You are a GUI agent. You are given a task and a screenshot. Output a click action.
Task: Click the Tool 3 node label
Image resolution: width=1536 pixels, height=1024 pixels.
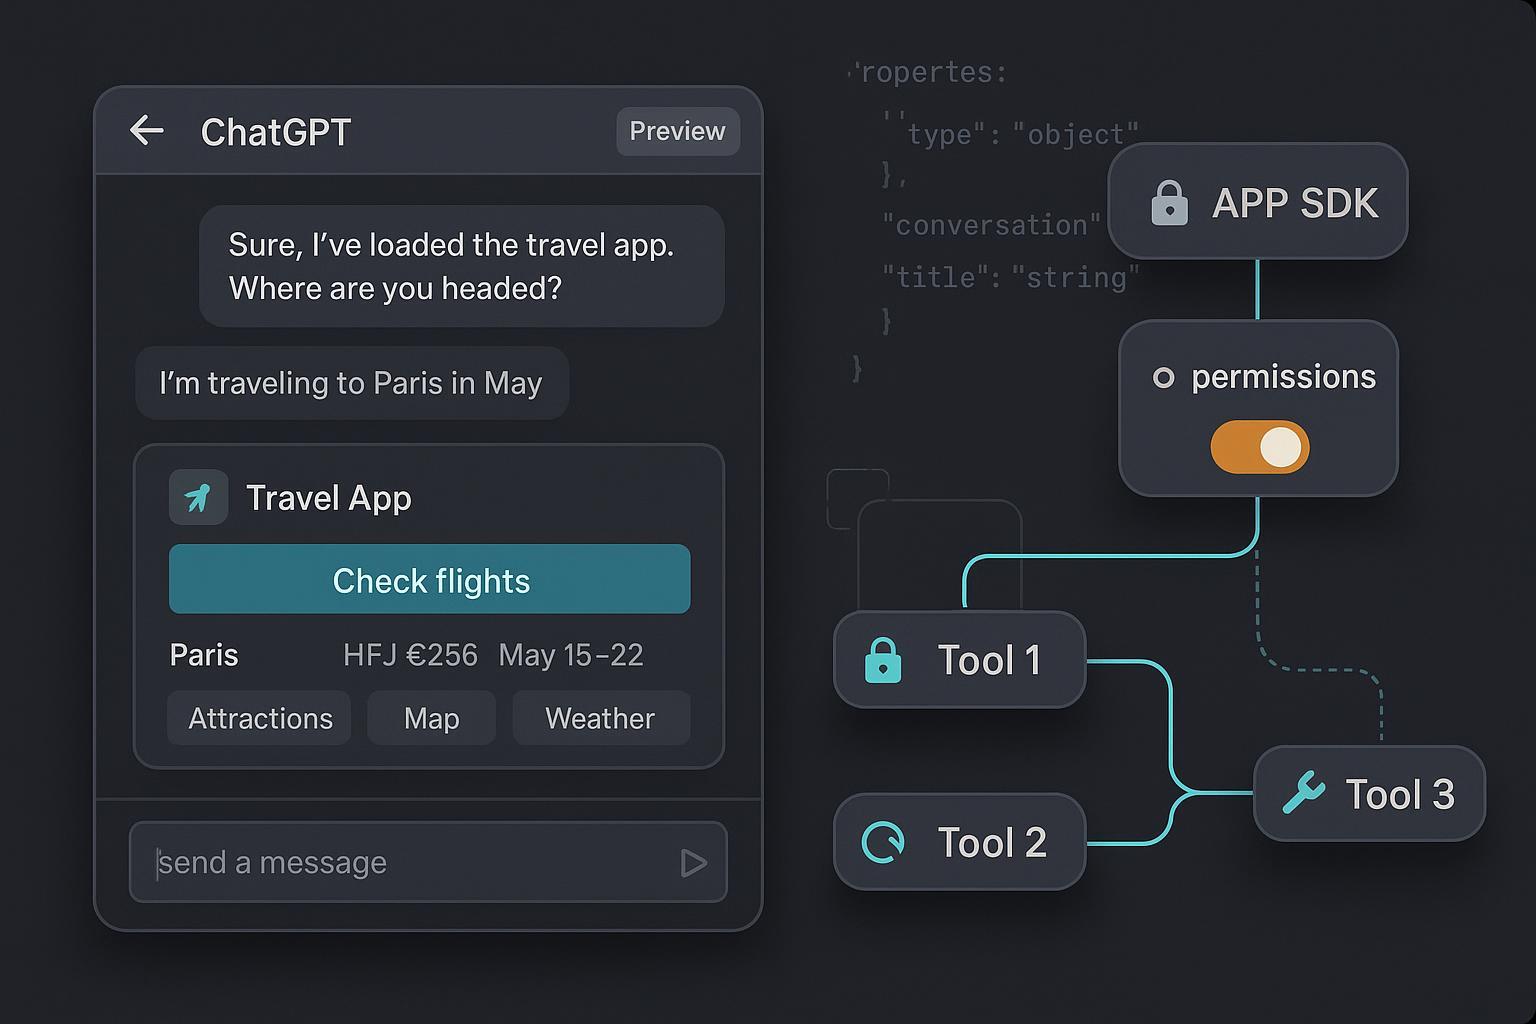coord(1399,795)
